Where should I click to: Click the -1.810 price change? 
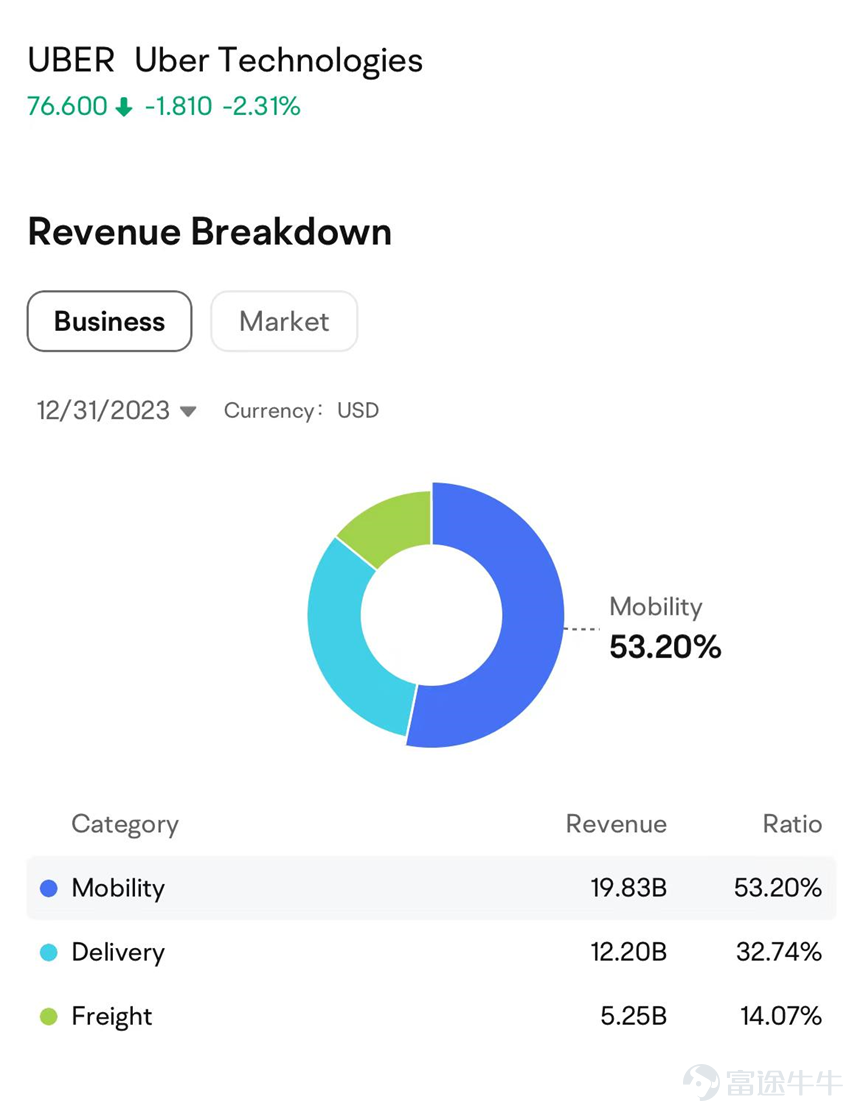(178, 106)
